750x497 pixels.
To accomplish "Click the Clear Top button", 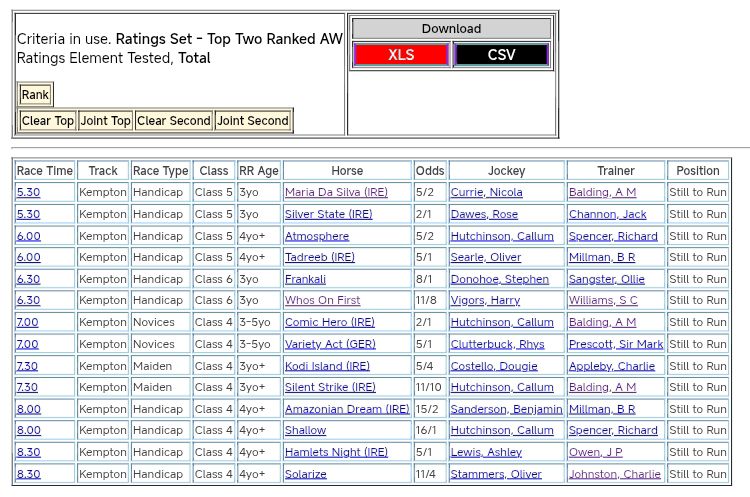I will [48, 121].
